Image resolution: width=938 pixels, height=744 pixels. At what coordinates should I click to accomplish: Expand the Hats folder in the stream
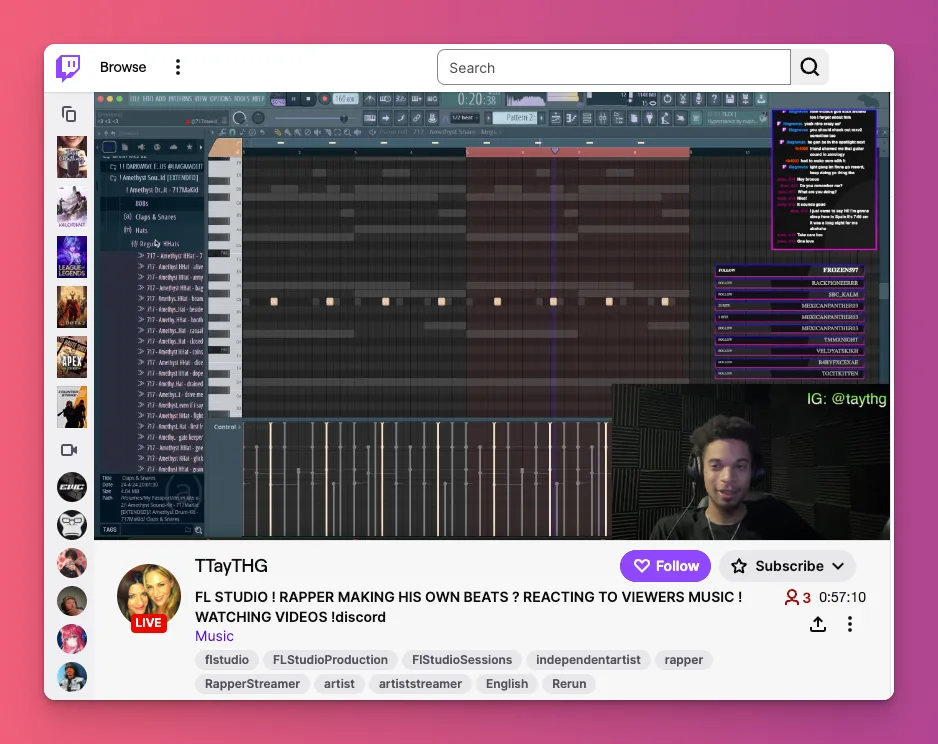[136, 230]
